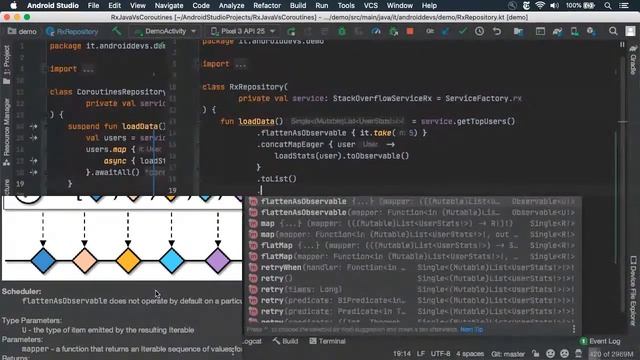Click the RxRepository breadcrumb in navigation bar
The width and height of the screenshot is (640, 360).
(72, 31)
